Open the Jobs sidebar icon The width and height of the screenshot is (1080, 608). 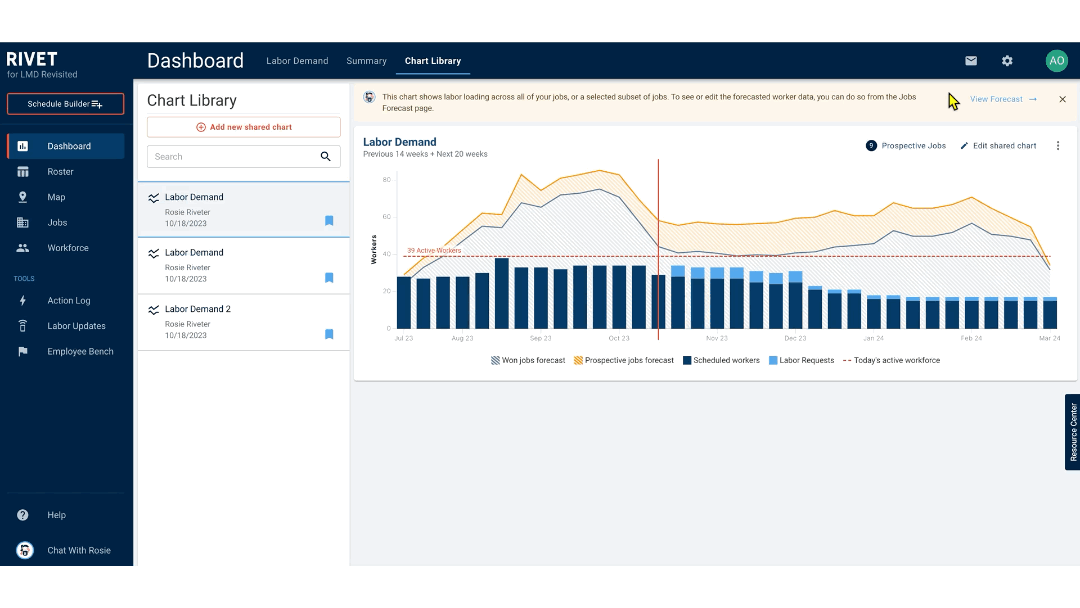click(22, 222)
